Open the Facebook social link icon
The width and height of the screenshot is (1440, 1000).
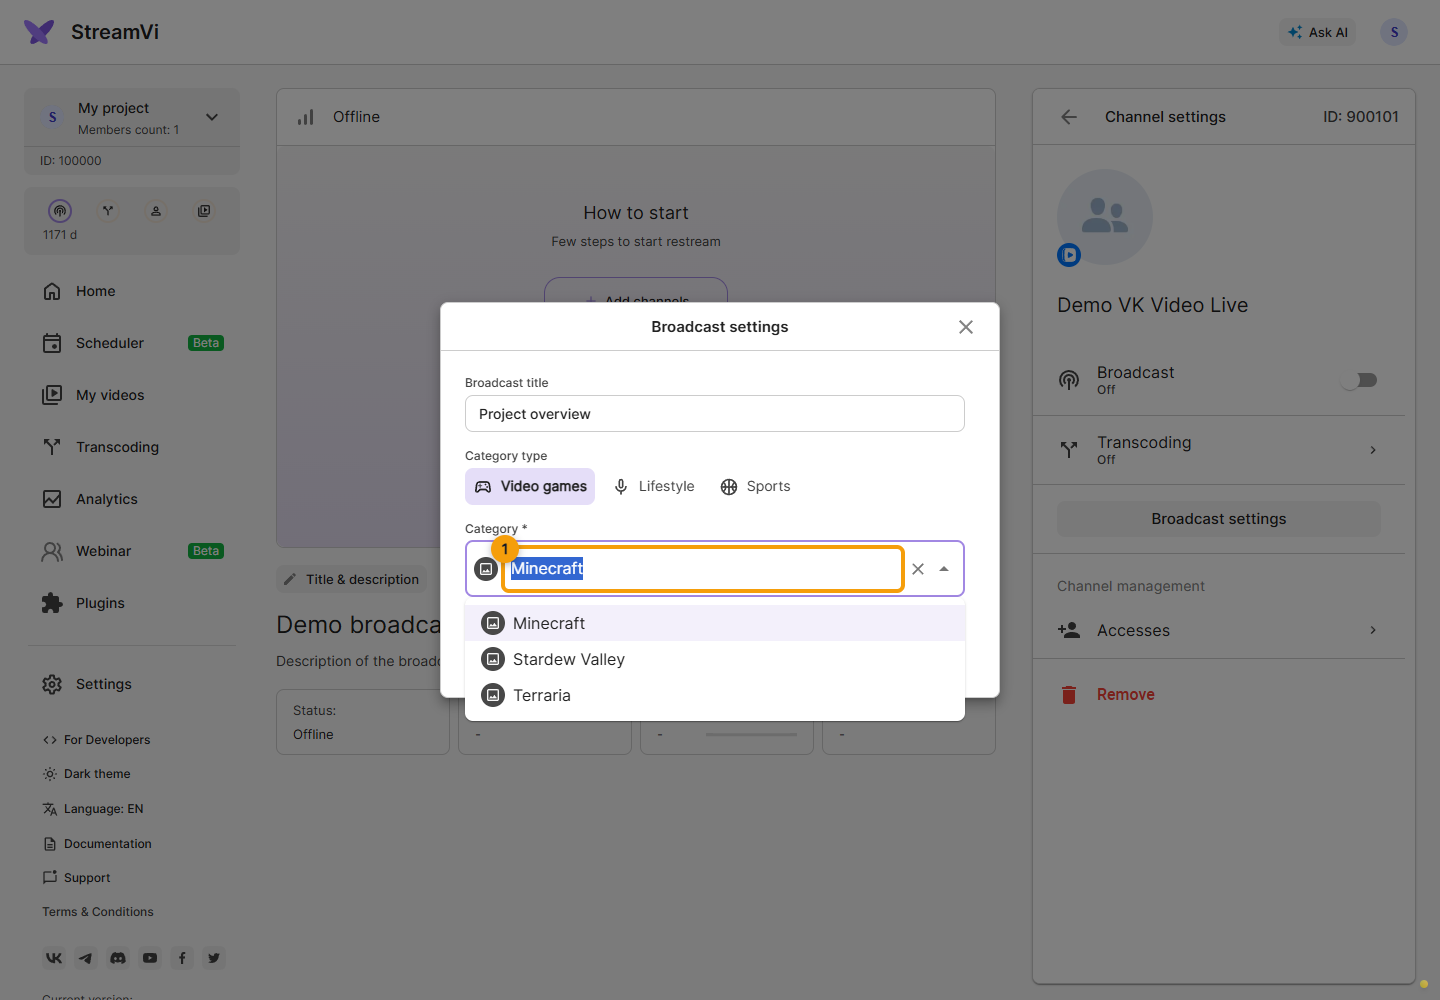pyautogui.click(x=182, y=958)
